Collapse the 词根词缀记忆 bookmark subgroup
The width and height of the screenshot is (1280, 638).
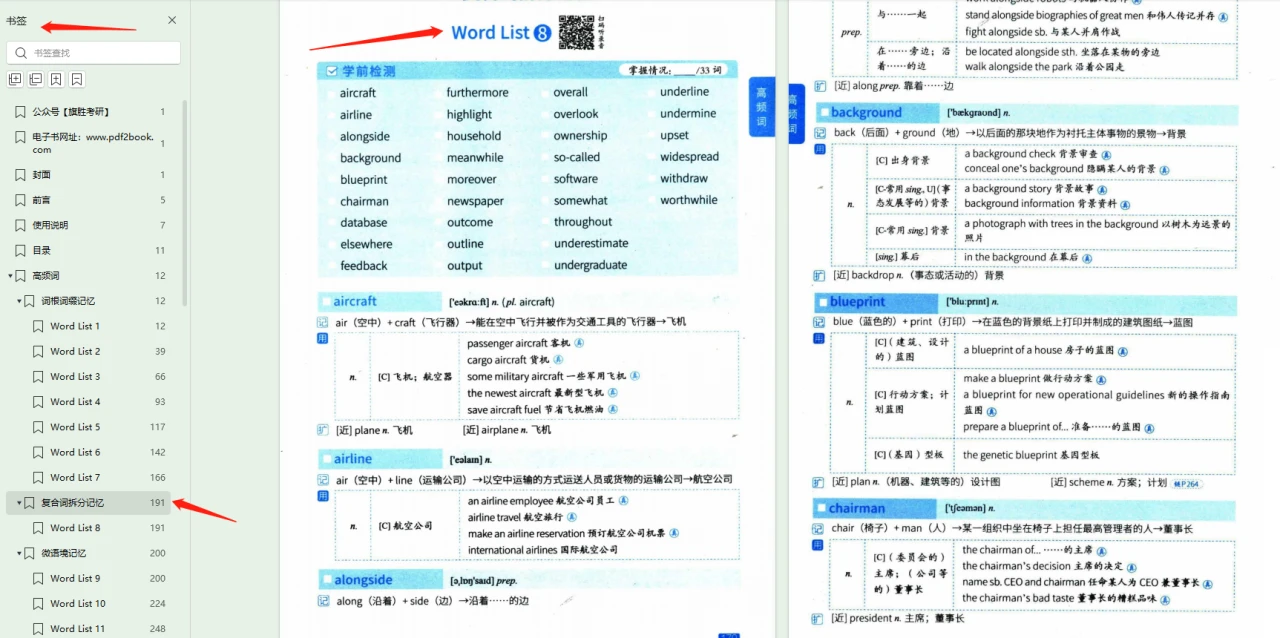click(19, 301)
